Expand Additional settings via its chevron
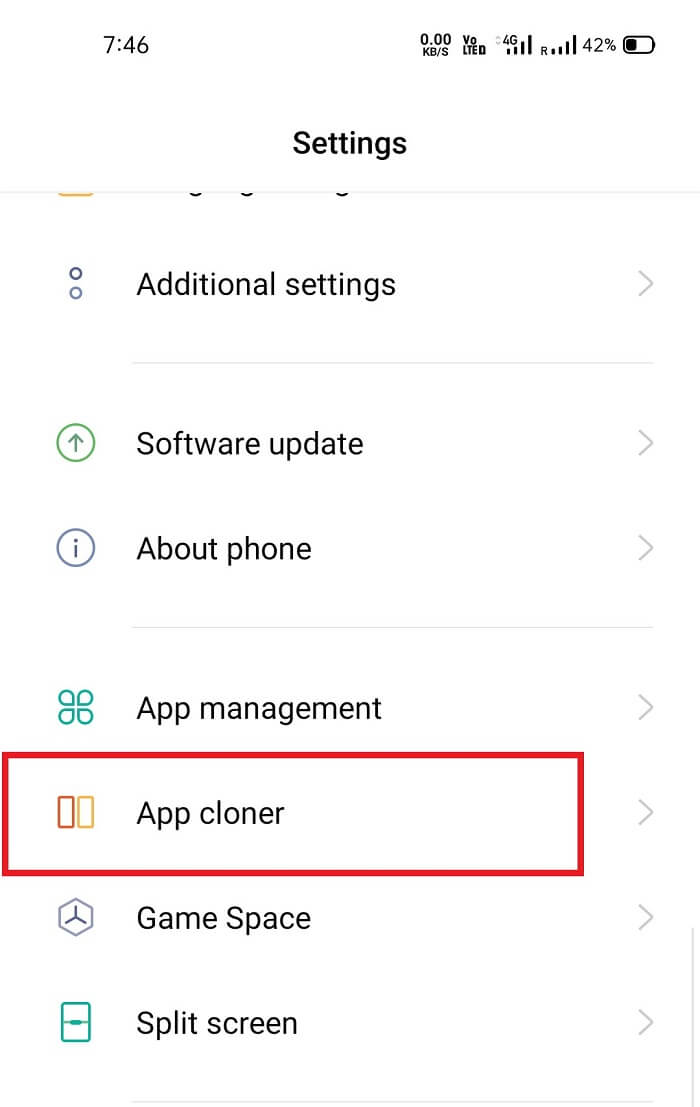 [x=645, y=284]
